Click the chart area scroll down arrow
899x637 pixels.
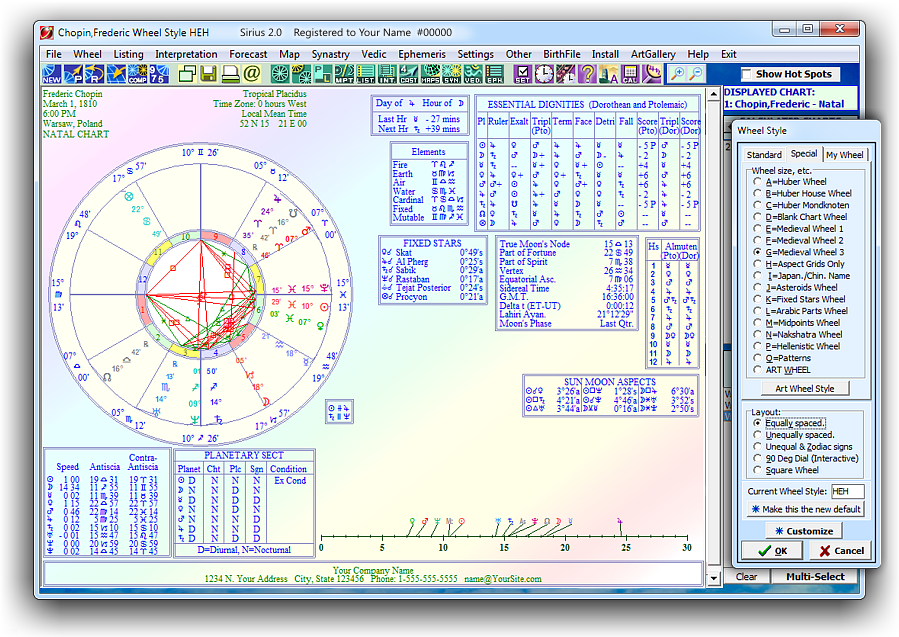[713, 579]
